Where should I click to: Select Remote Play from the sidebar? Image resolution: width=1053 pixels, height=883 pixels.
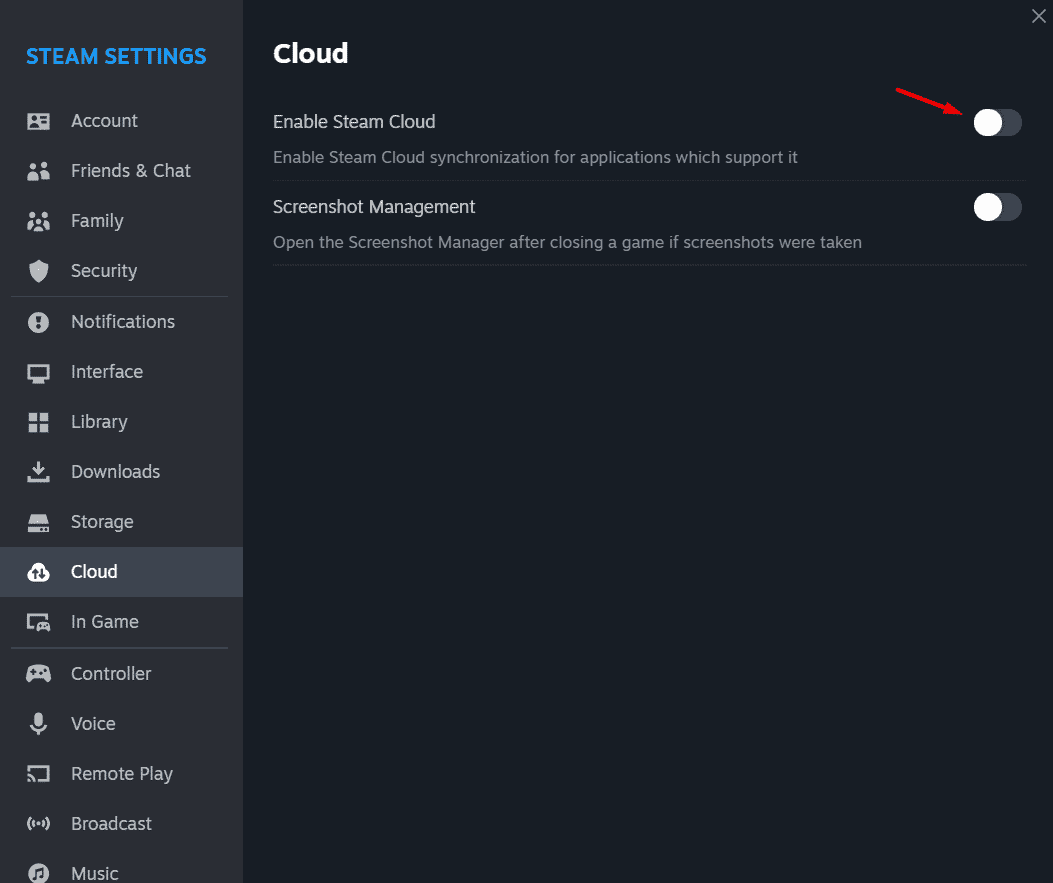121,773
